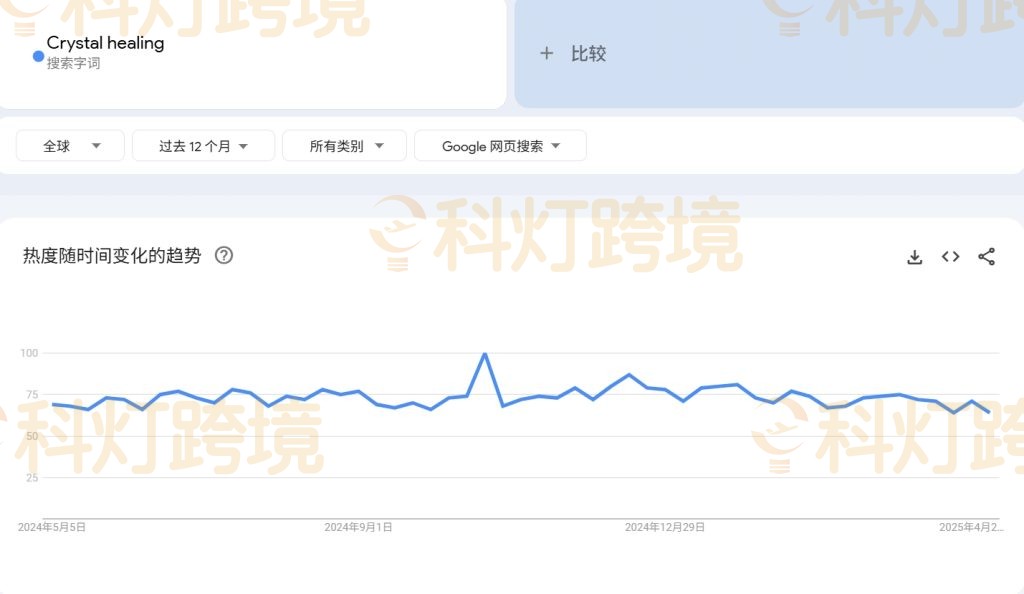Open the 全球 region dropdown
The image size is (1024, 594).
[x=70, y=145]
